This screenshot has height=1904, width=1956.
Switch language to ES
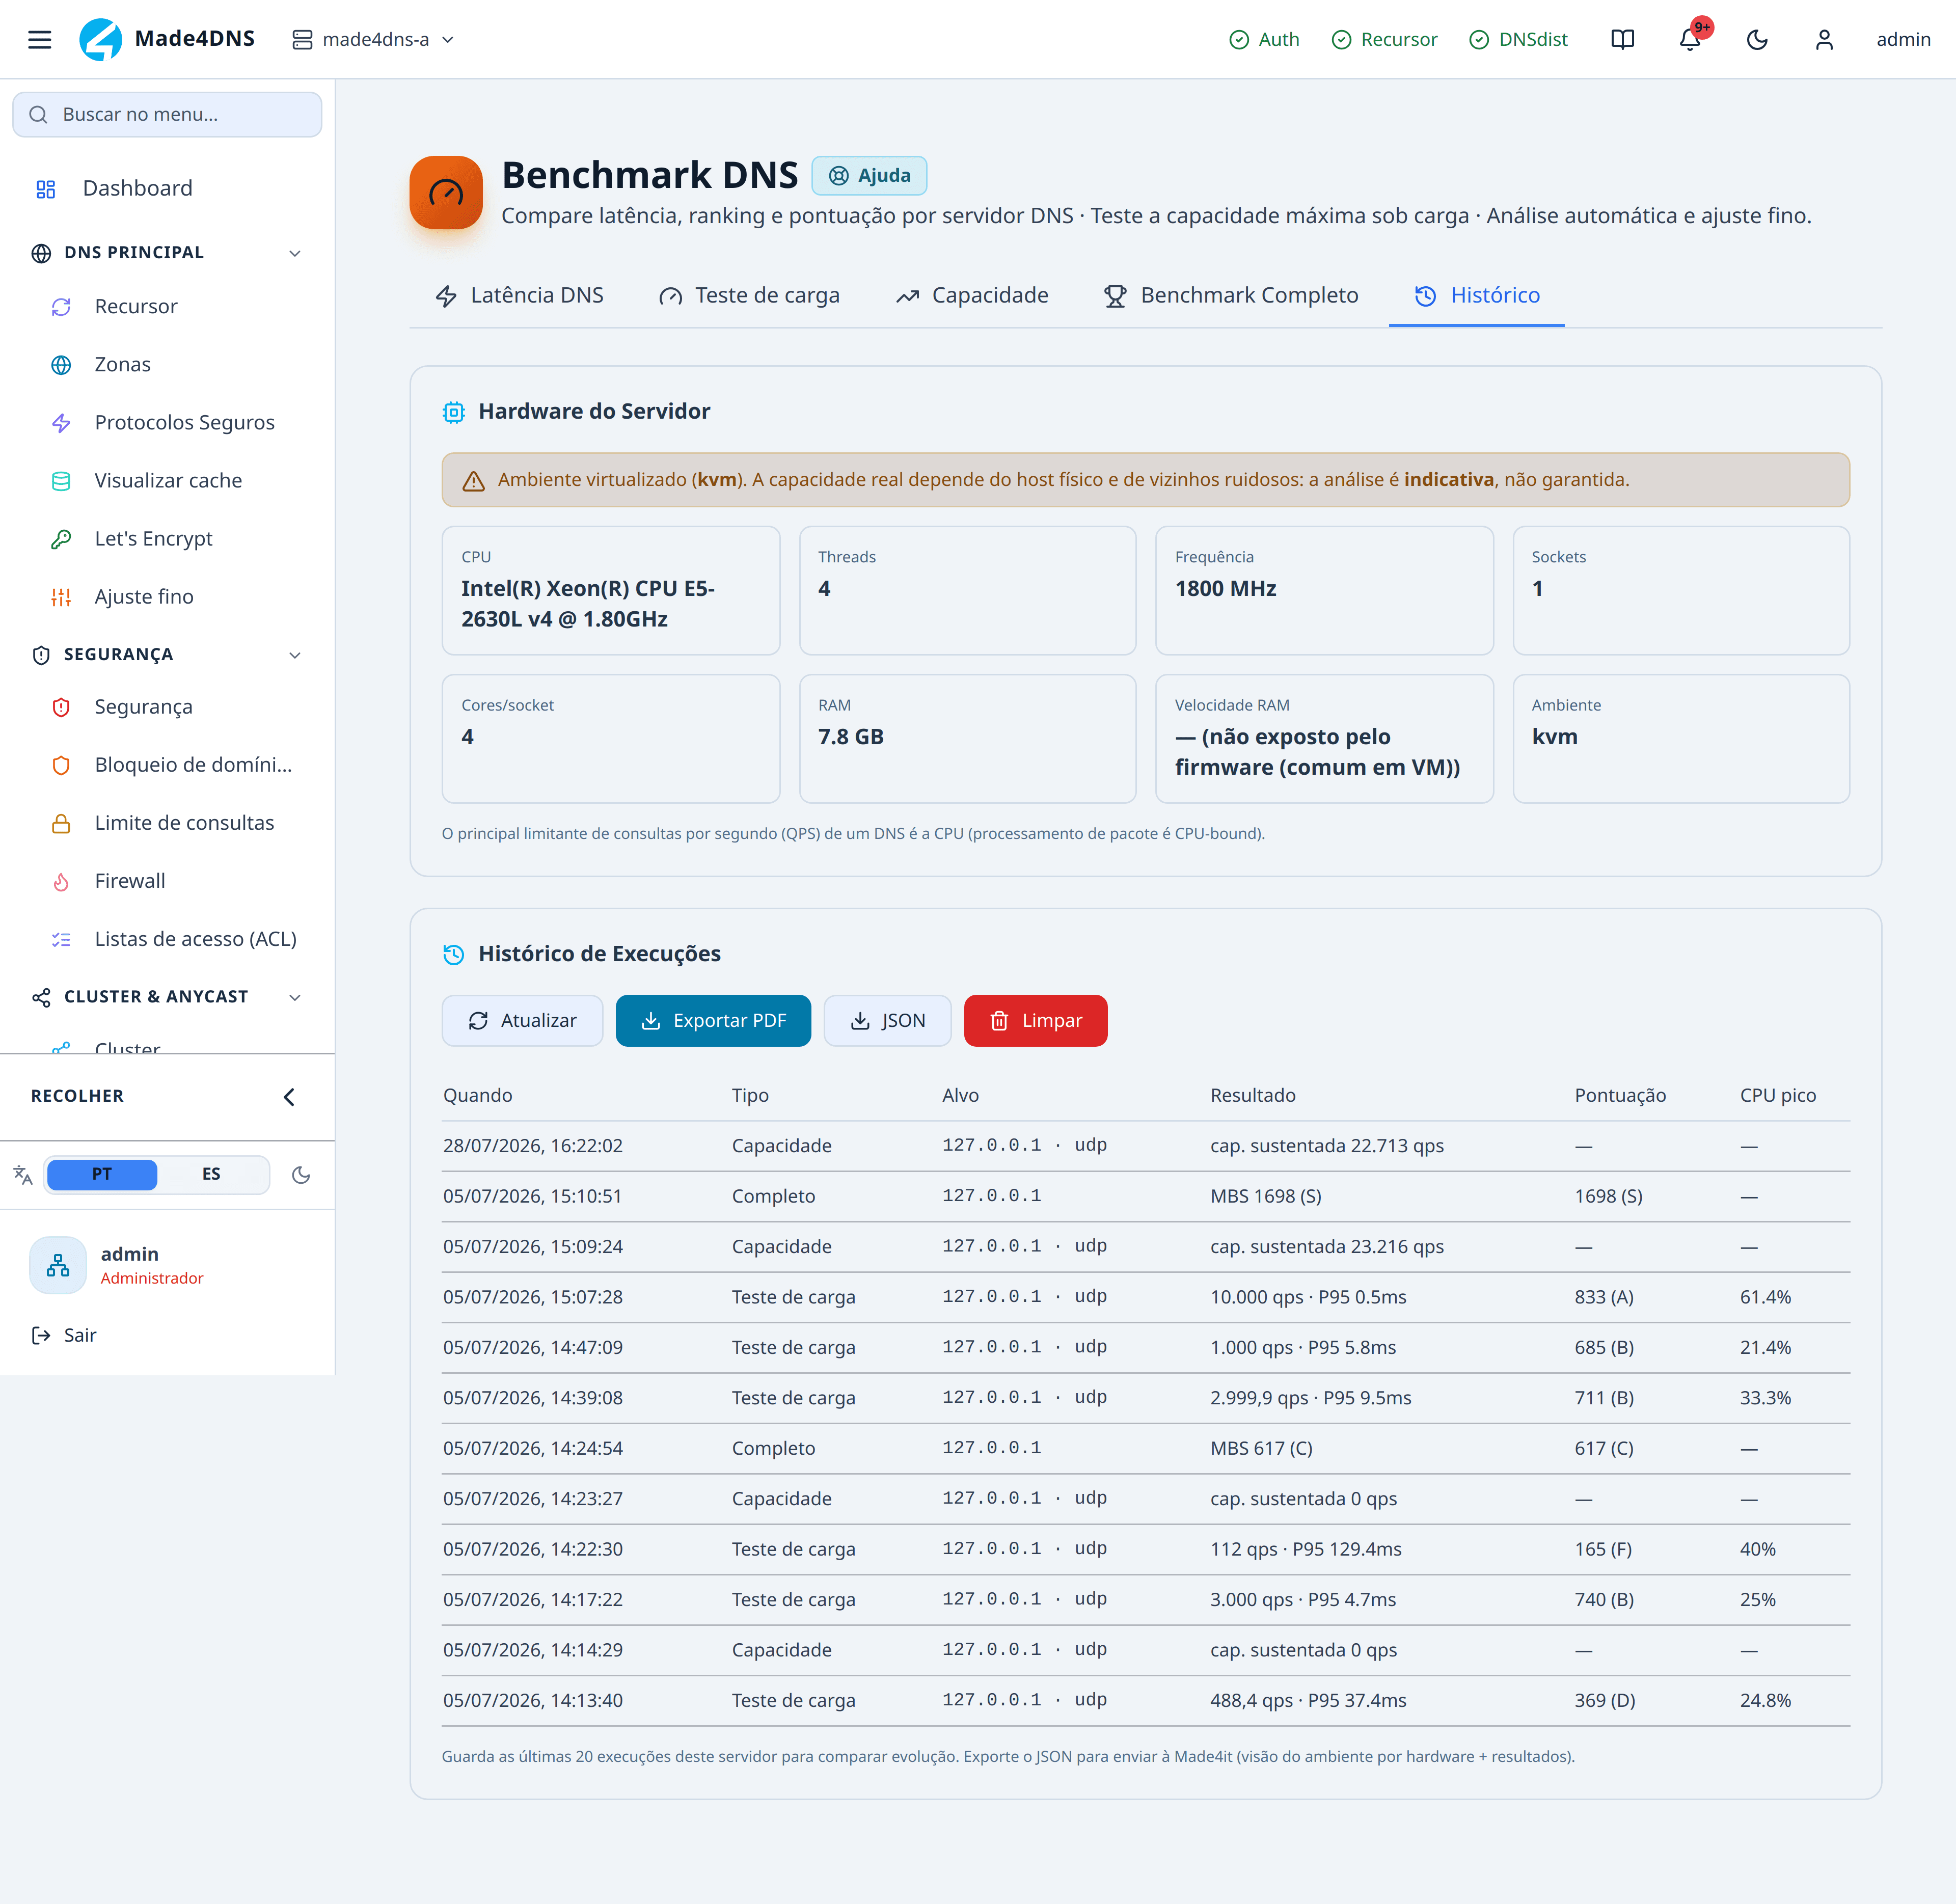pos(212,1174)
